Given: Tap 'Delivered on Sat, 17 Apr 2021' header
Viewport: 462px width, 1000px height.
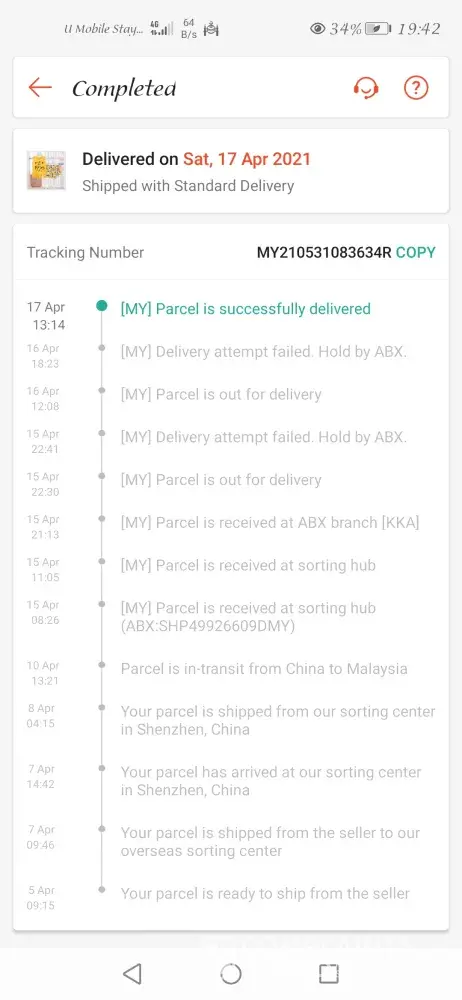Looking at the screenshot, I should point(197,159).
